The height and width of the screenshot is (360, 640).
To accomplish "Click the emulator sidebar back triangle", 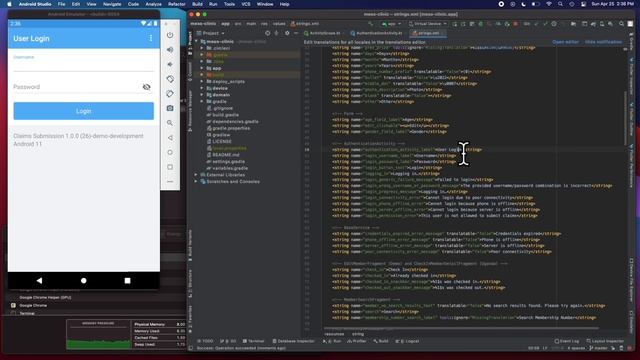I will [170, 138].
